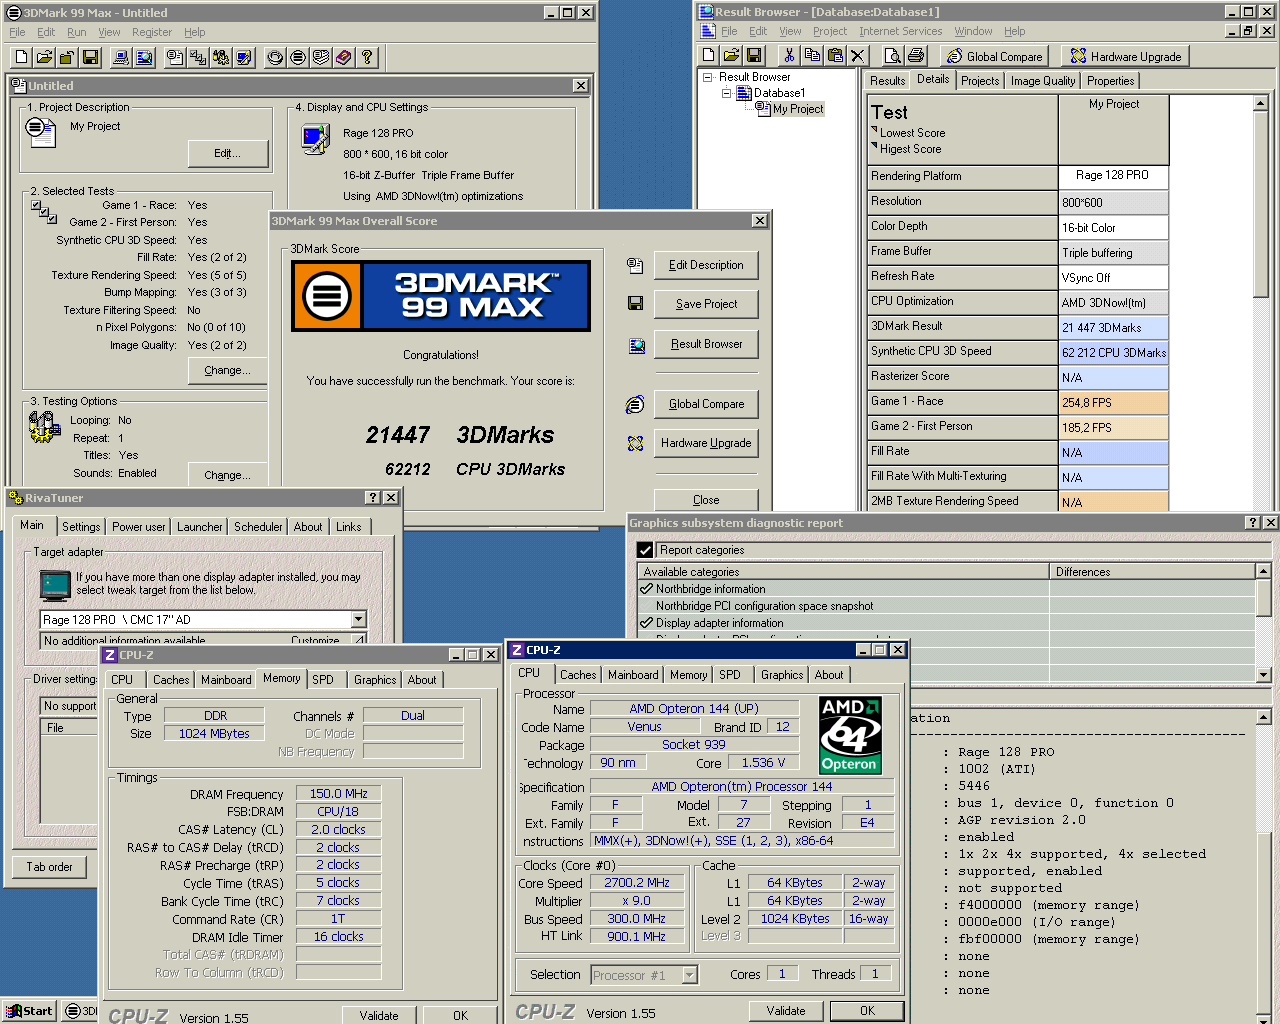Click the Customize expander in RivaTuner
Viewport: 1280px width, 1024px height.
tap(359, 639)
